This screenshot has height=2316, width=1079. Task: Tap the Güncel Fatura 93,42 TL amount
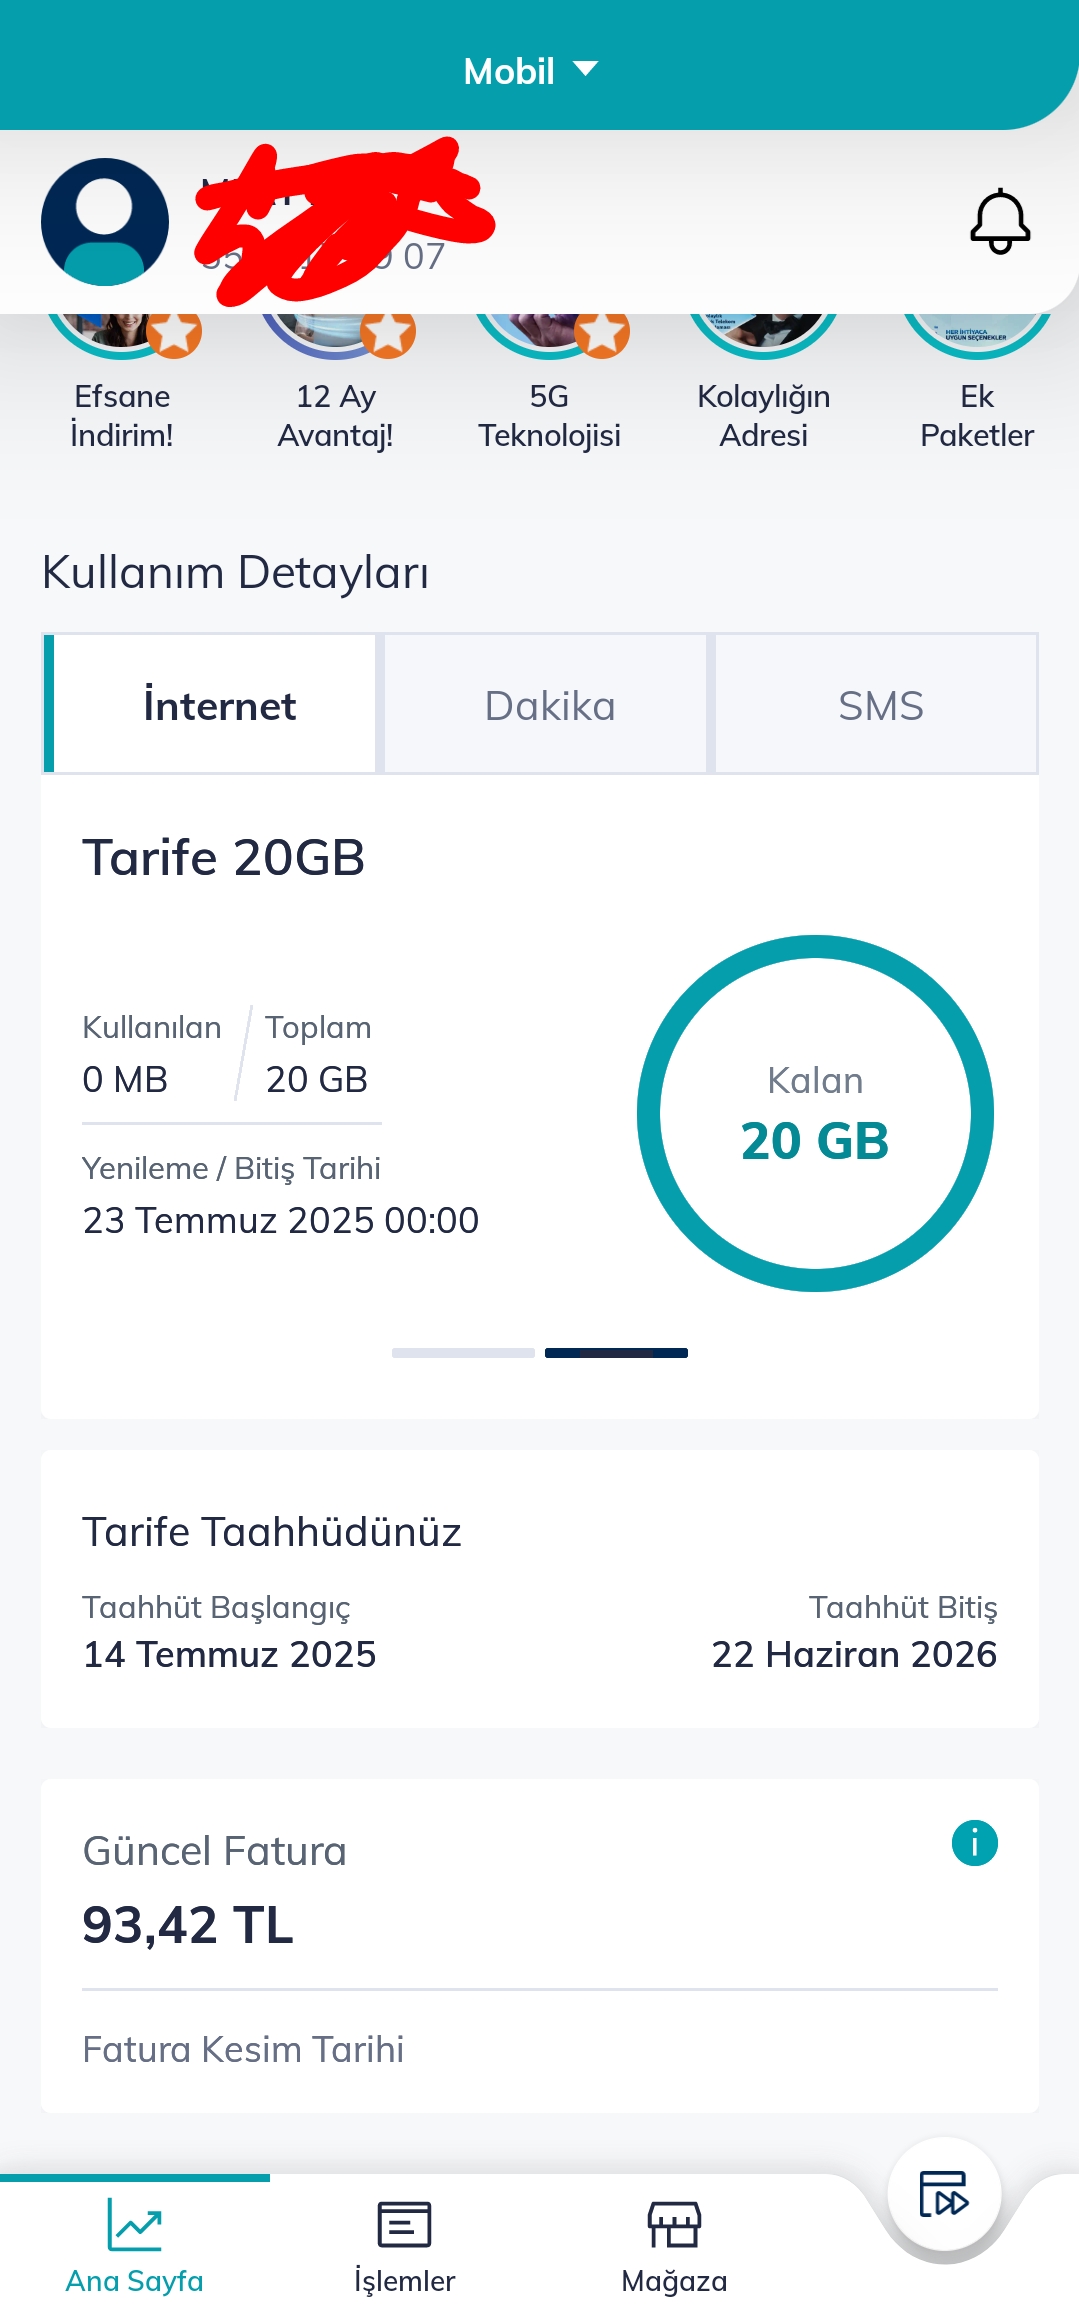(188, 1925)
